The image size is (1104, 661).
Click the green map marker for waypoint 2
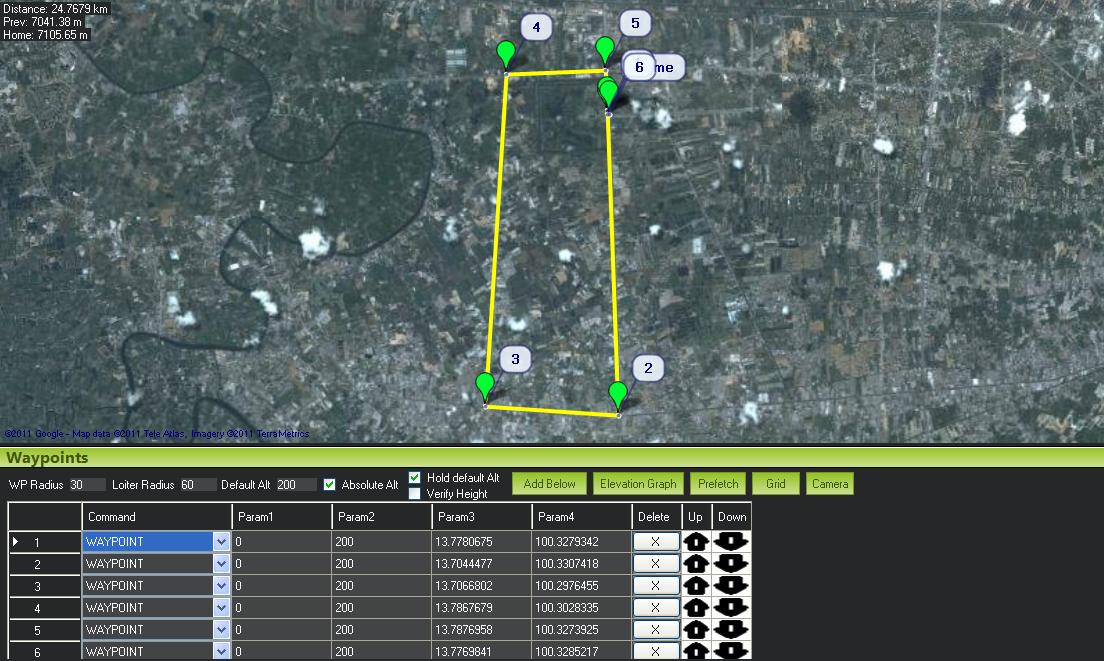click(x=618, y=394)
